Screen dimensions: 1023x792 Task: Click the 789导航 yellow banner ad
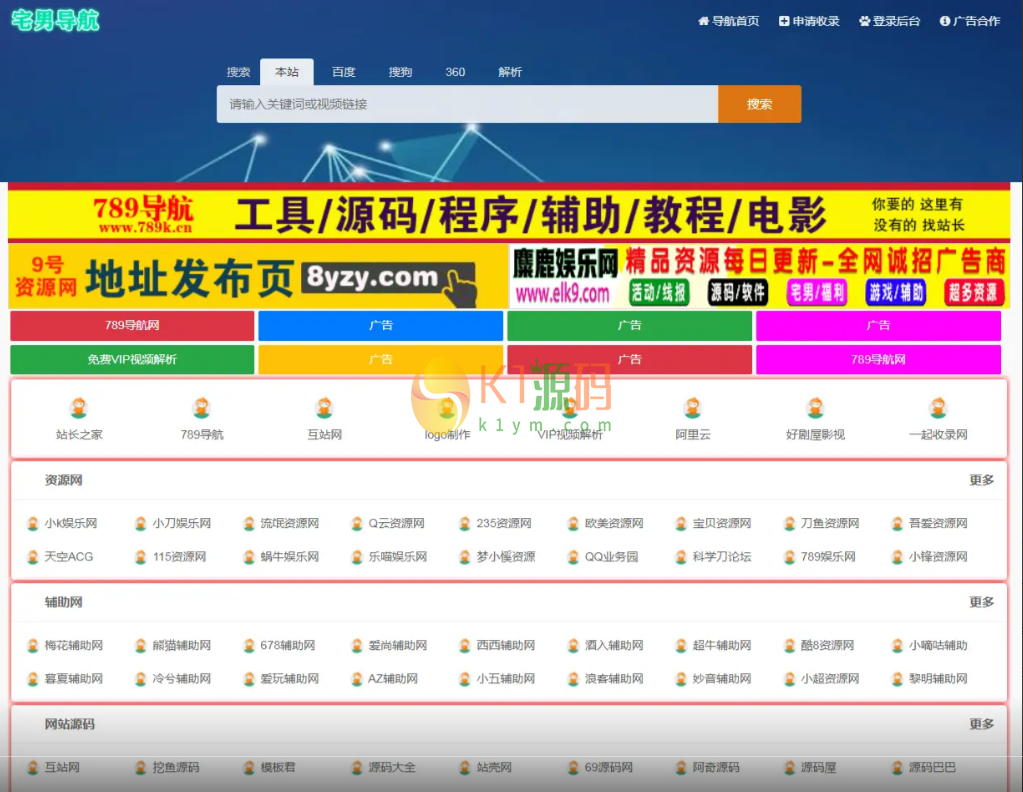click(509, 214)
